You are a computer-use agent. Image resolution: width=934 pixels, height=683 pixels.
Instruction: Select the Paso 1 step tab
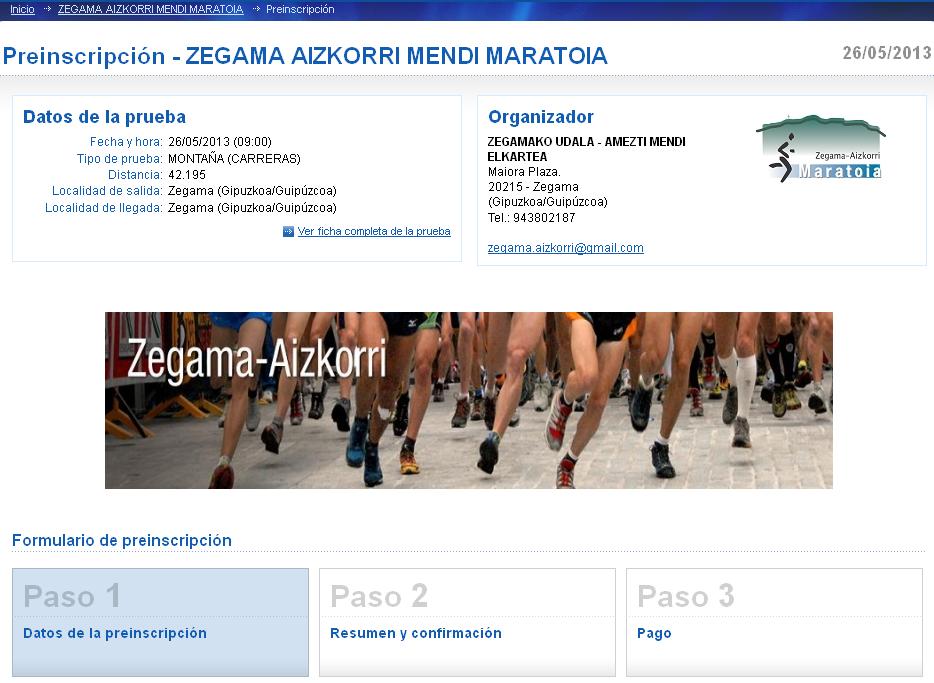[x=160, y=622]
